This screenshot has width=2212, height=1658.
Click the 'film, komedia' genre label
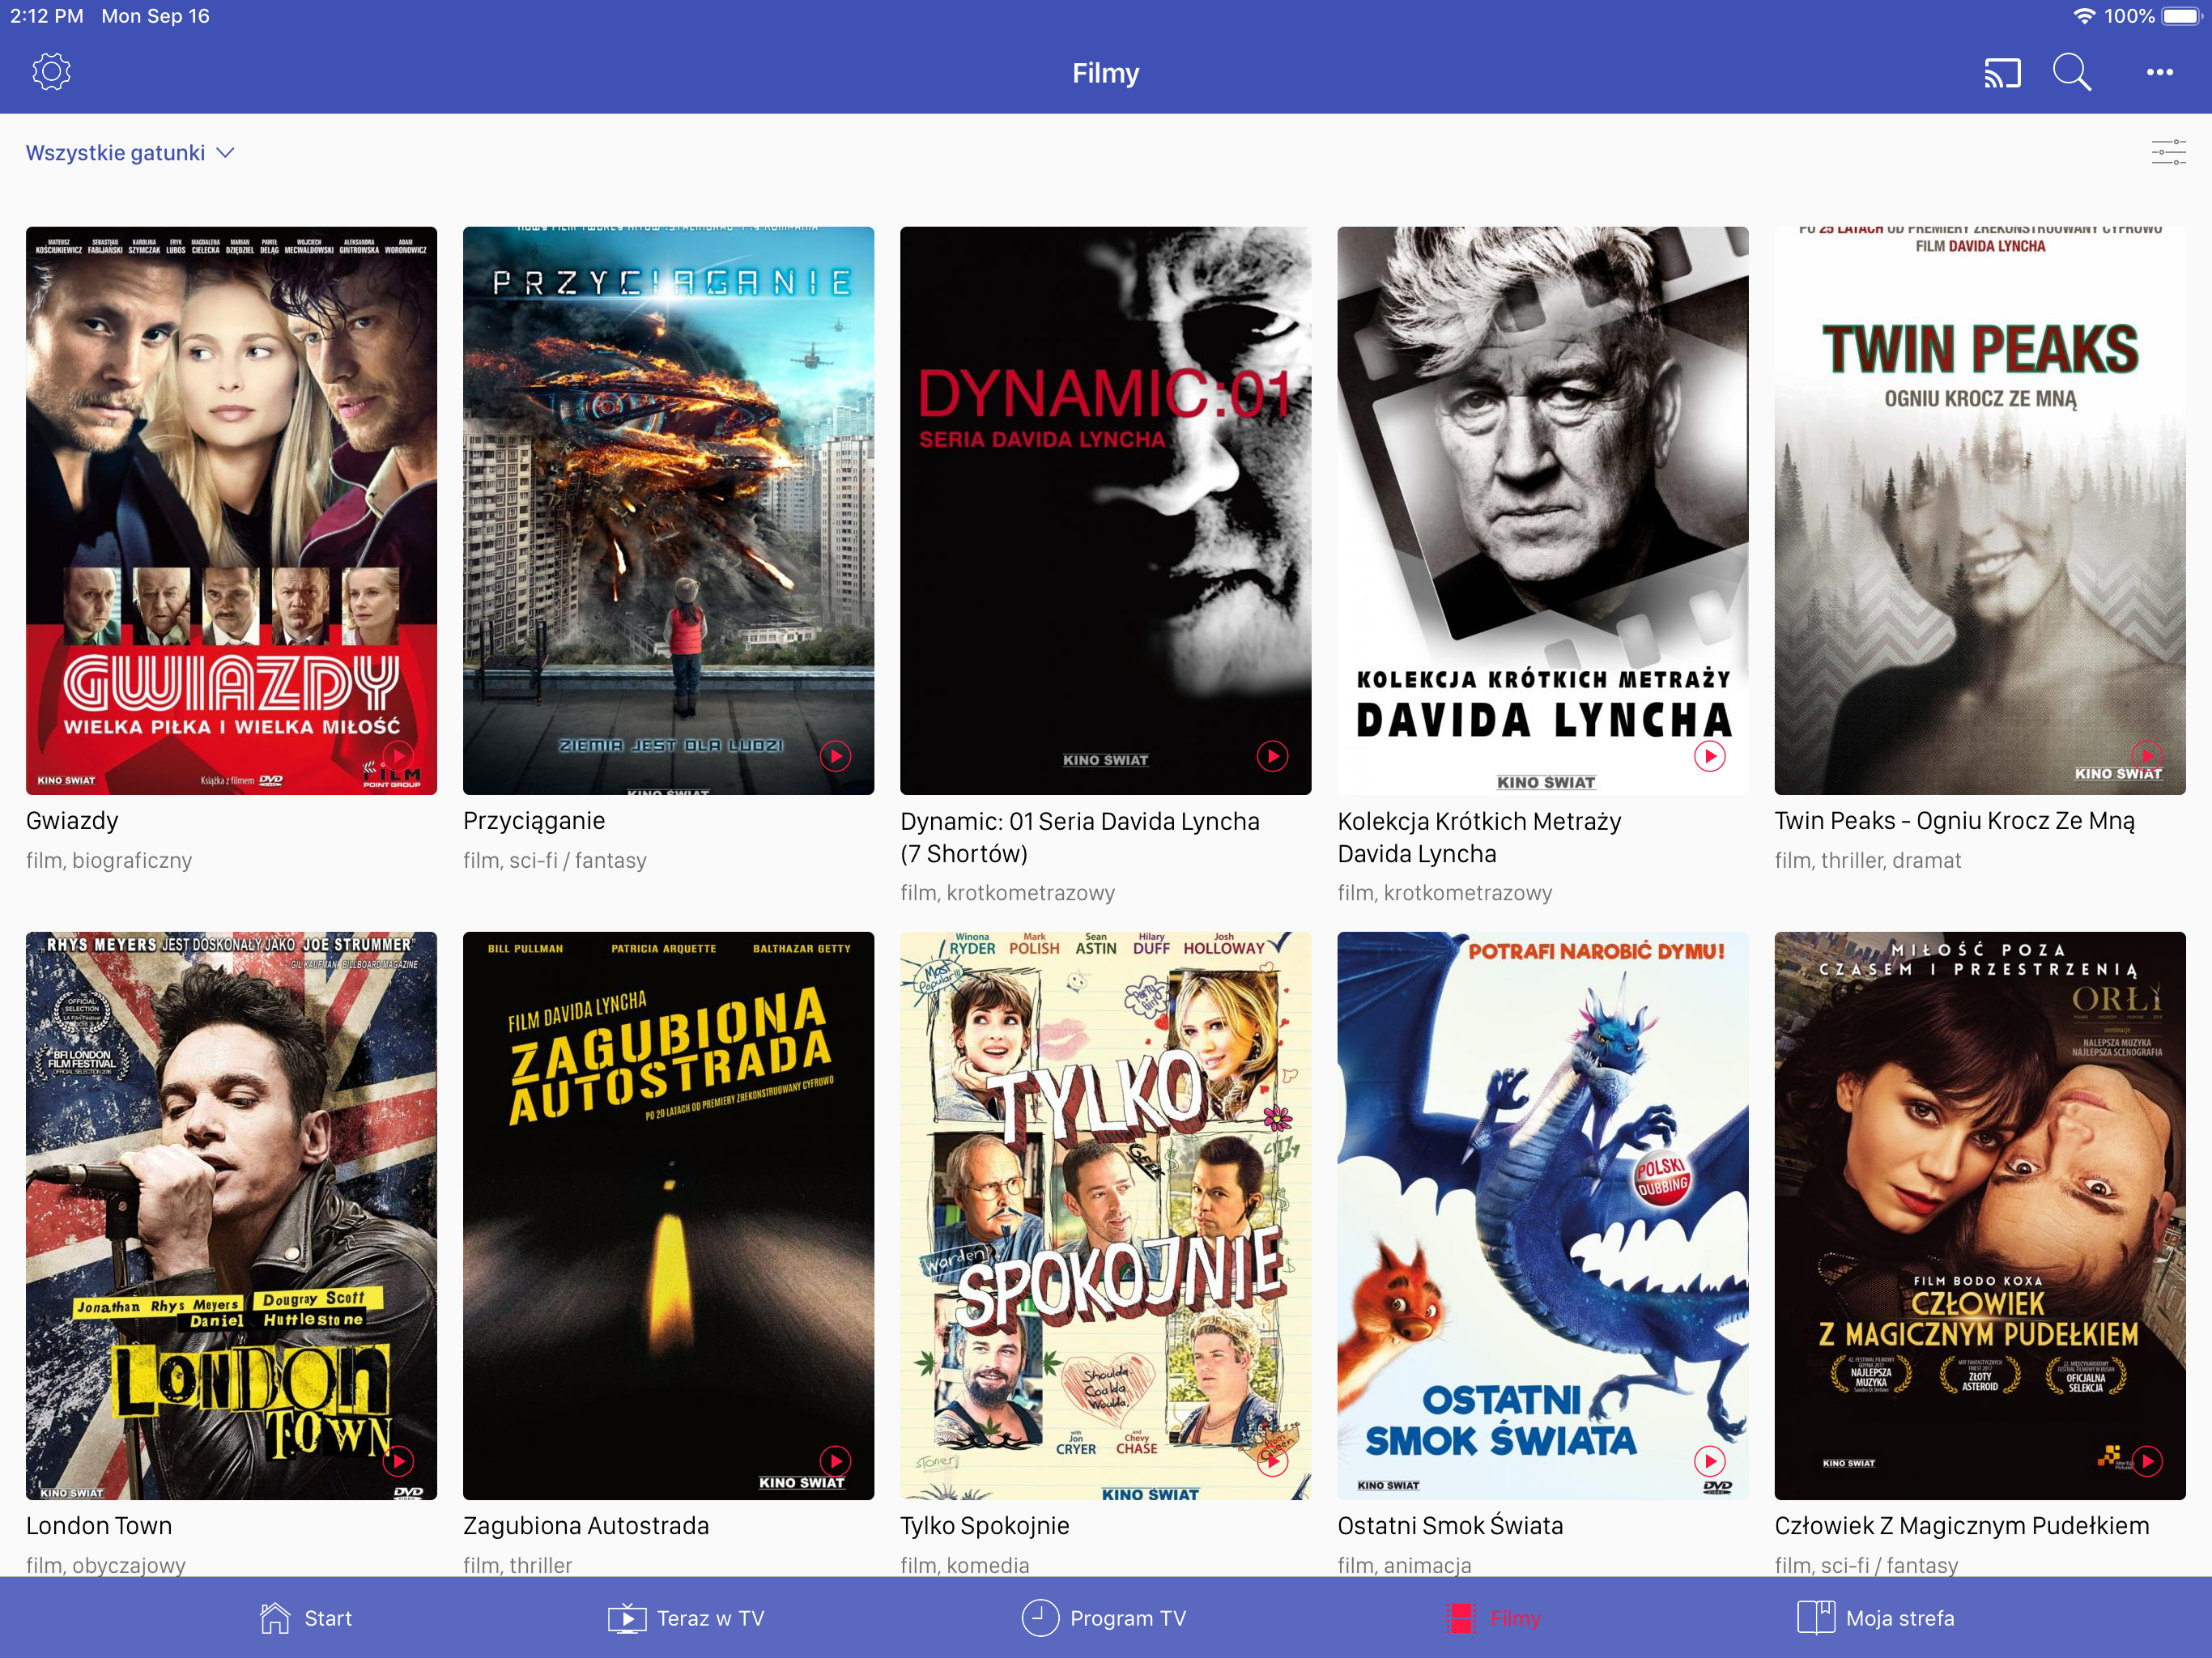[x=964, y=1565]
